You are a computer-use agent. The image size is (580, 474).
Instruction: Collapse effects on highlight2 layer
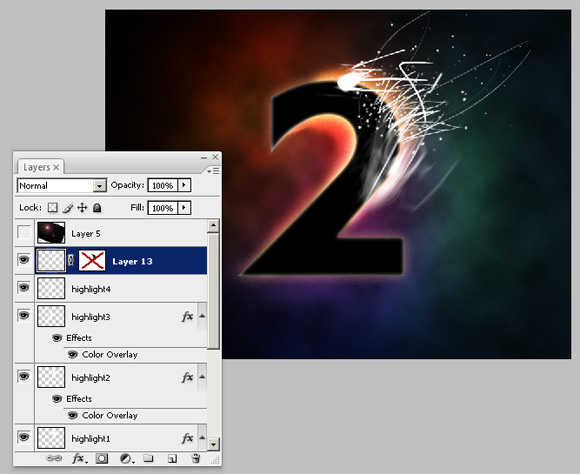point(202,377)
